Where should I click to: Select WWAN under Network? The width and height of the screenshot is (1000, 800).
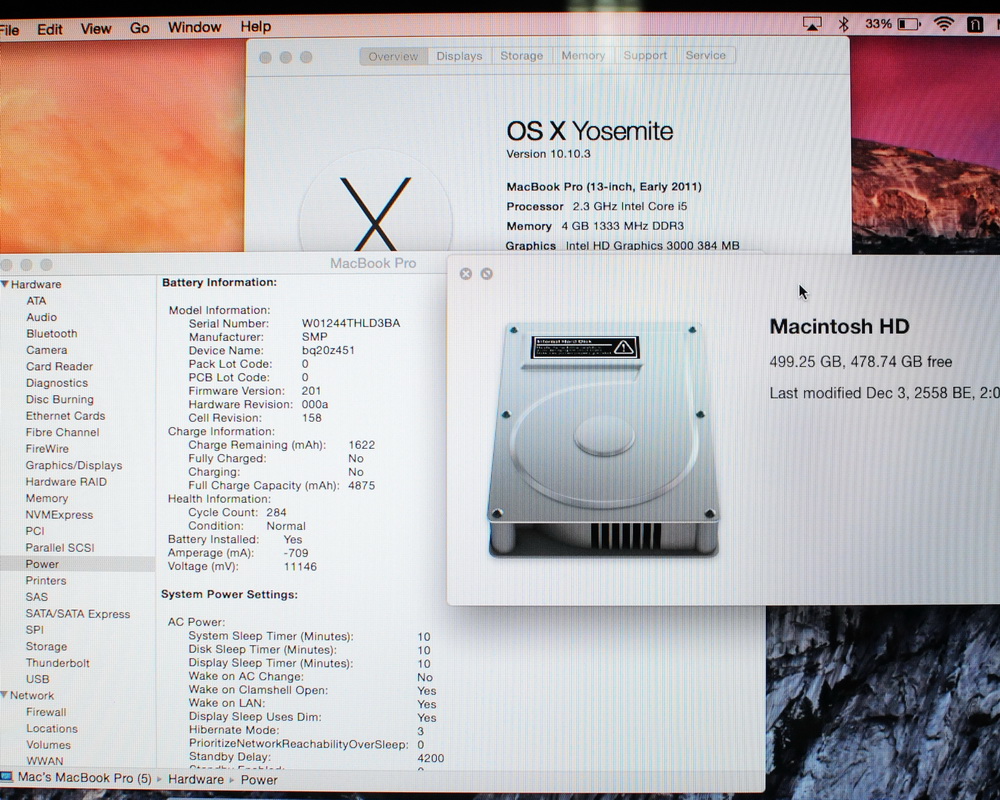point(45,761)
